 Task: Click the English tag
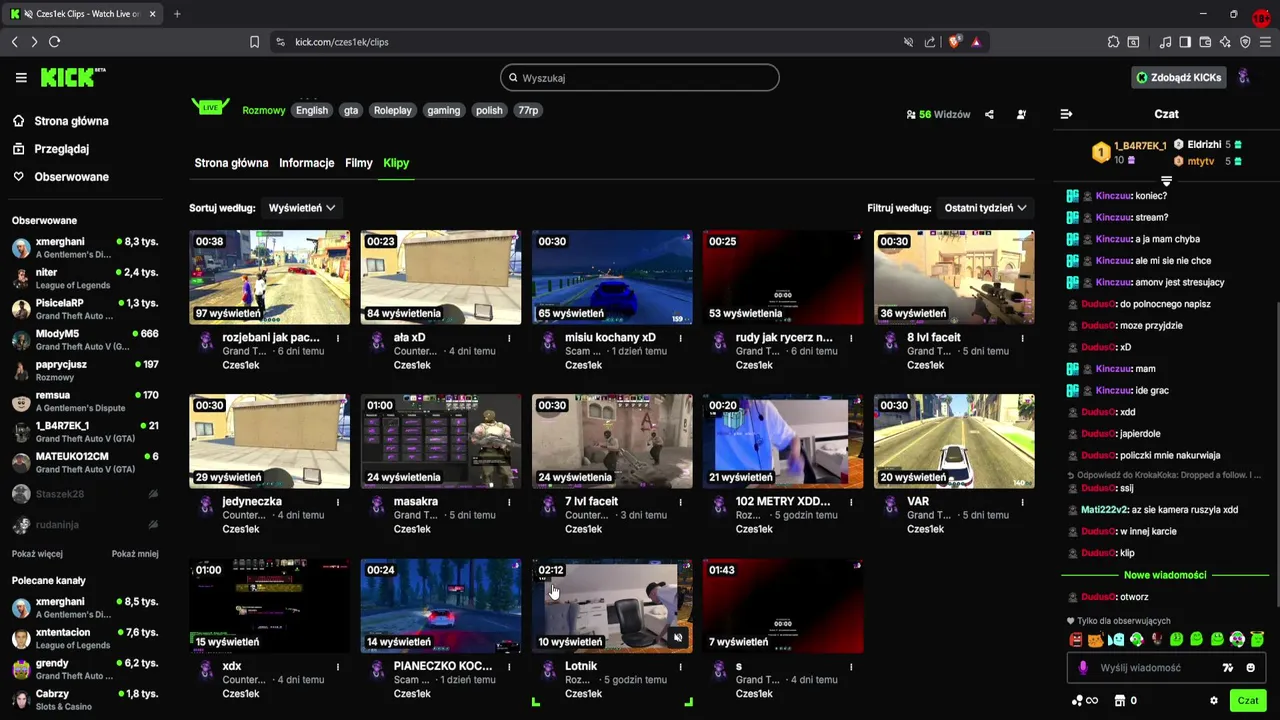coord(312,110)
